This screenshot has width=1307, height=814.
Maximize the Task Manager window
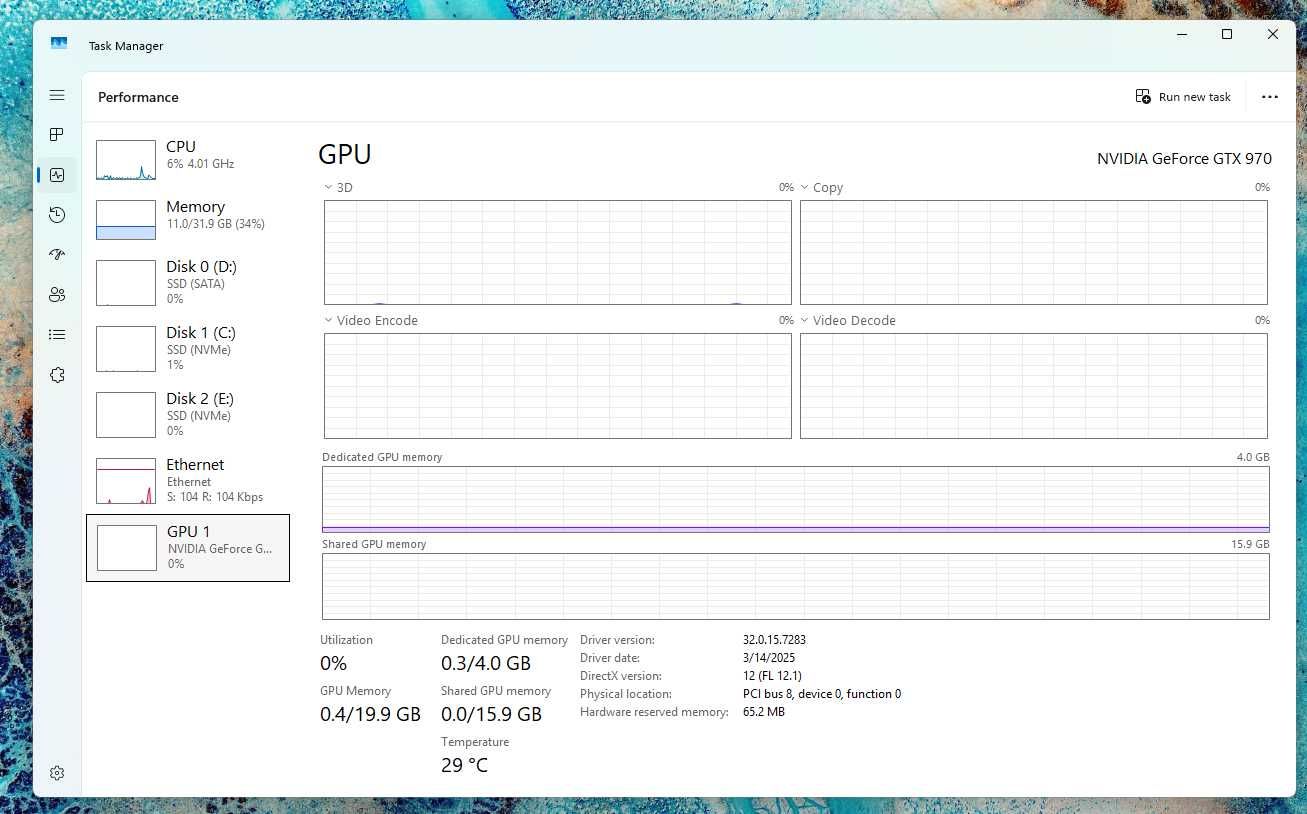(x=1227, y=34)
